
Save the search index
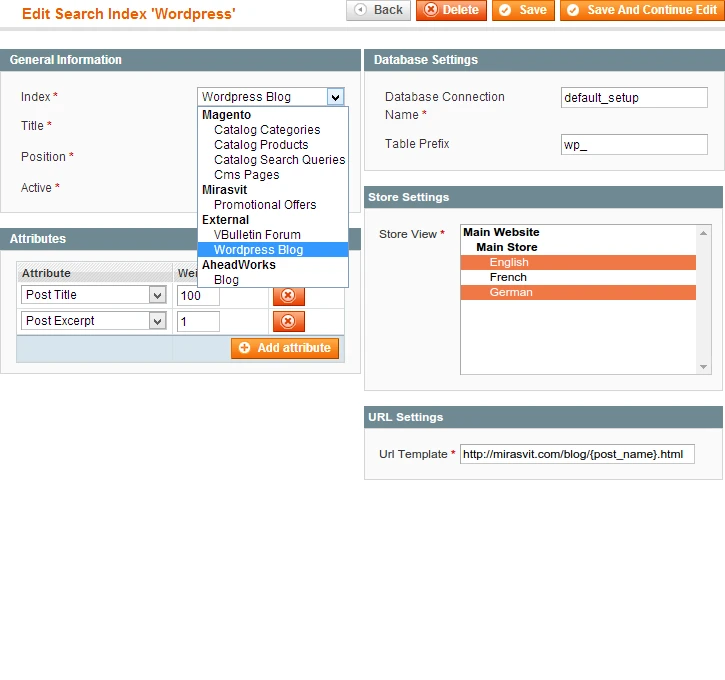point(522,10)
